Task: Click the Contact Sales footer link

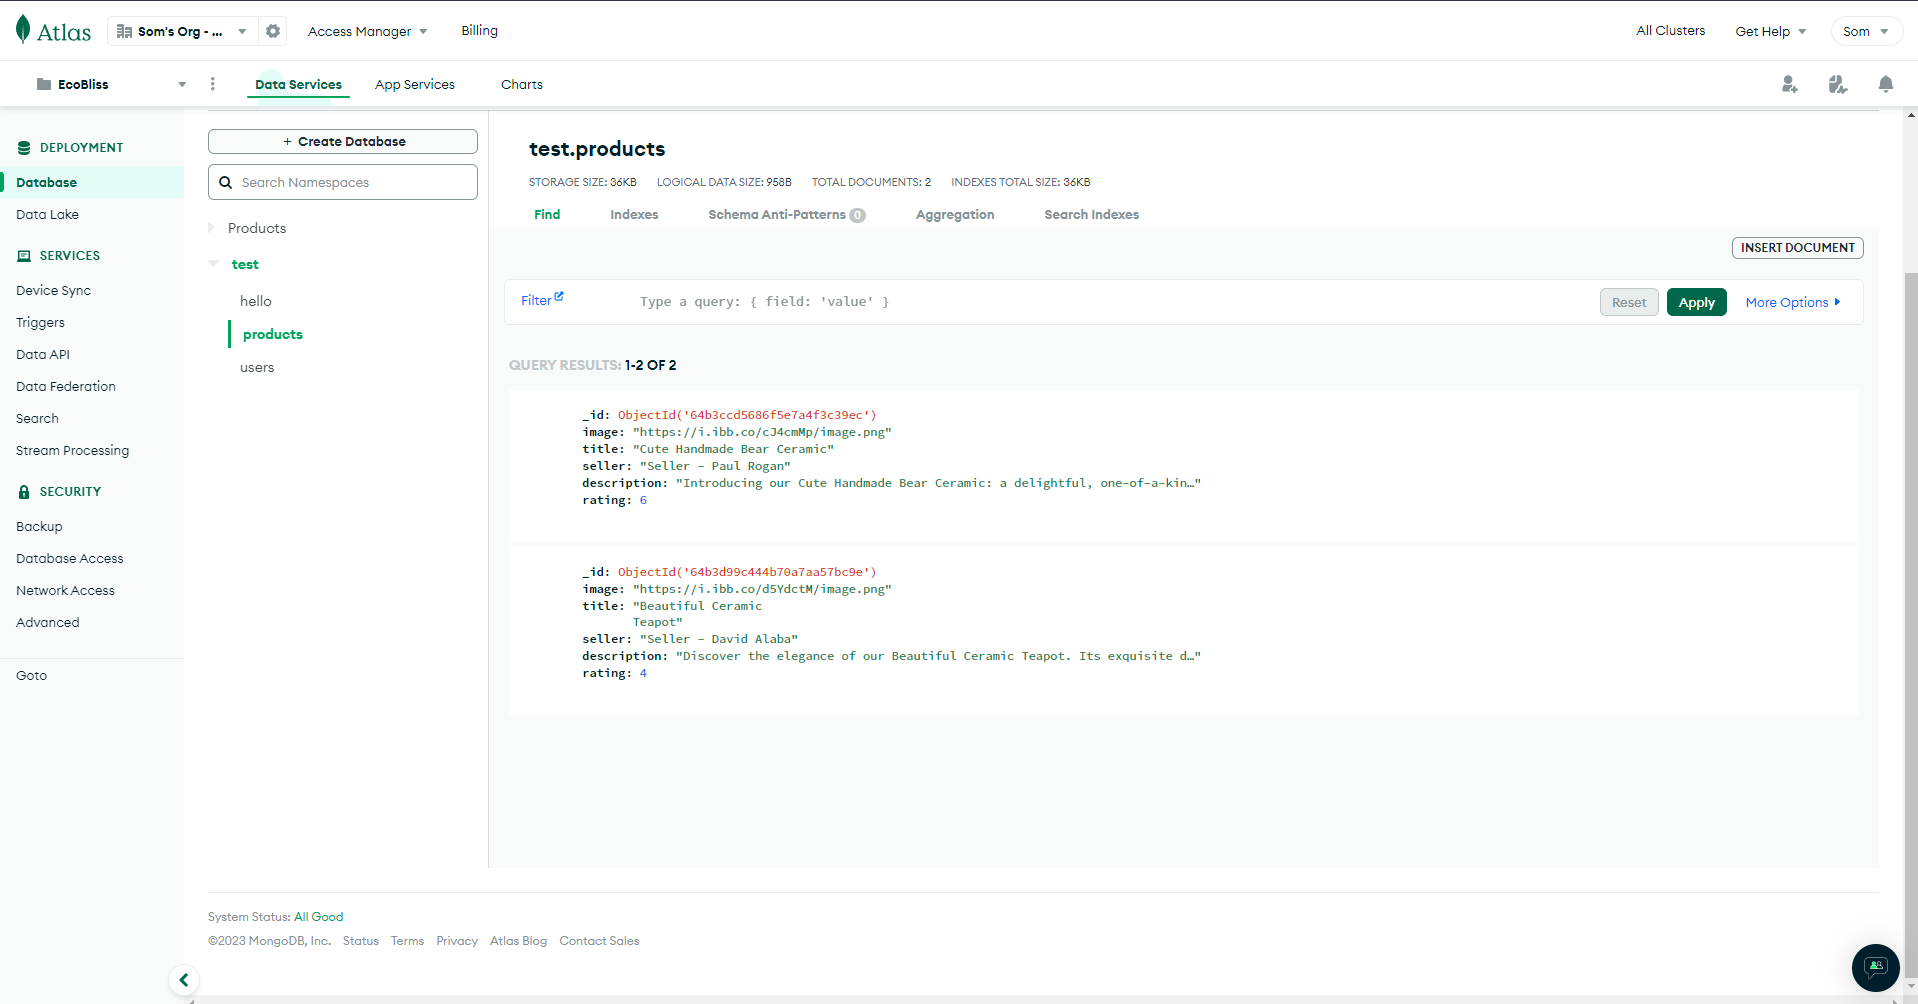Action: click(x=599, y=941)
